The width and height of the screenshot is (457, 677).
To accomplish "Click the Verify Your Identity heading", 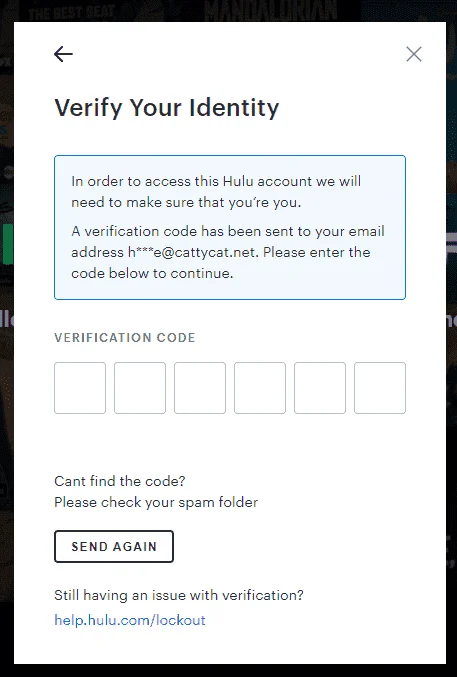I will click(167, 108).
